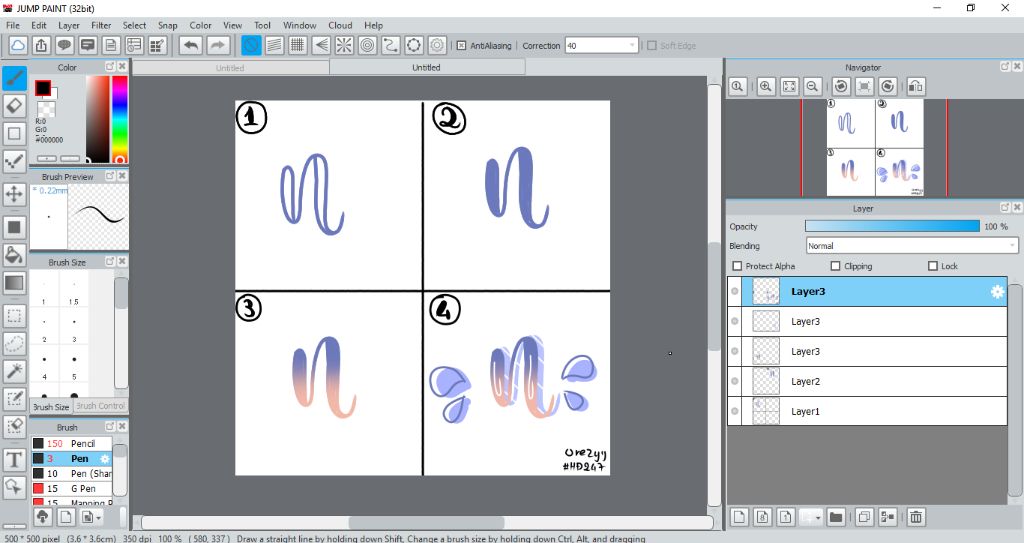Select the Layer2 row
Image resolution: width=1024 pixels, height=543 pixels.
pyautogui.click(x=867, y=382)
